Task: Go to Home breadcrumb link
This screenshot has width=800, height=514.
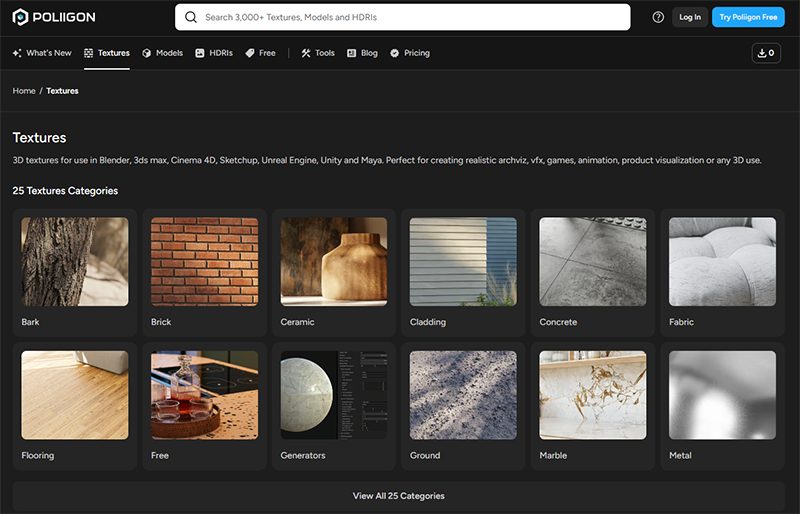Action: [24, 91]
